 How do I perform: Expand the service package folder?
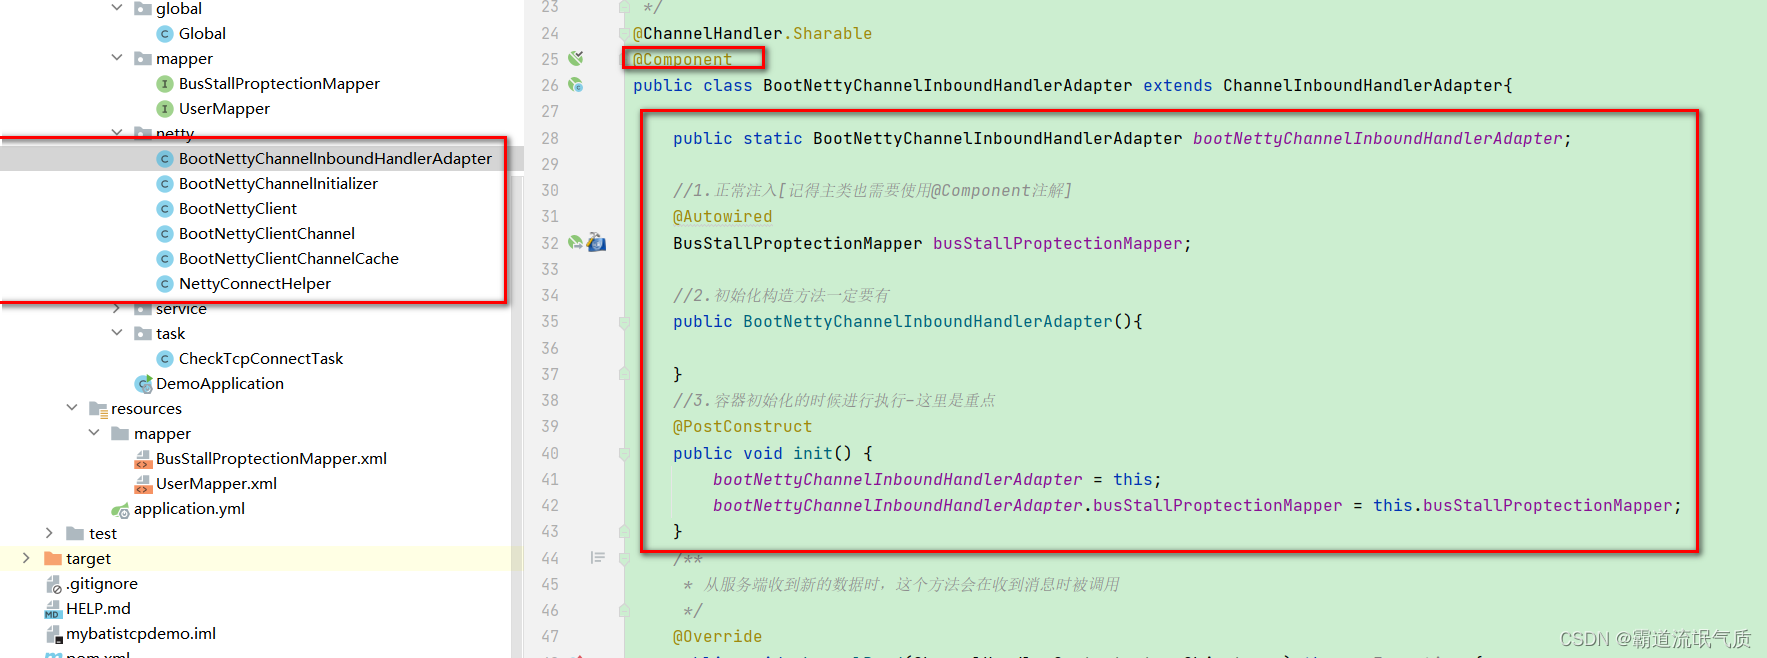[x=117, y=308]
